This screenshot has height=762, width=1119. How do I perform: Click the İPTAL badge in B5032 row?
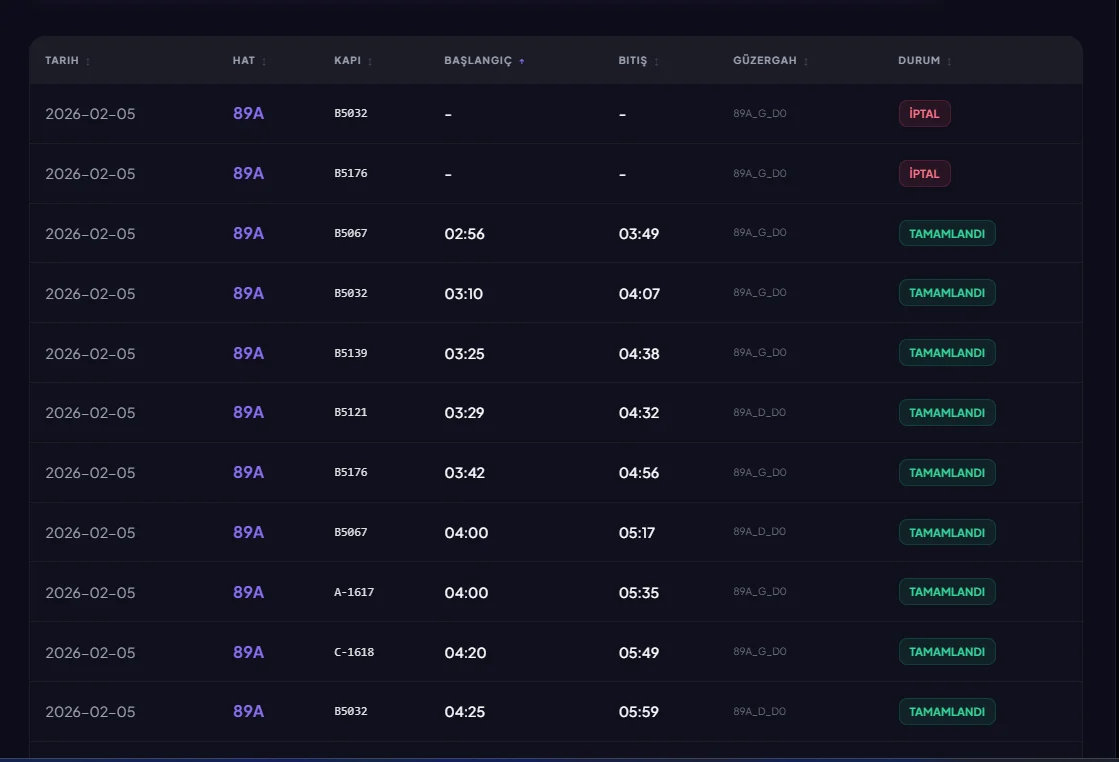[x=924, y=114]
